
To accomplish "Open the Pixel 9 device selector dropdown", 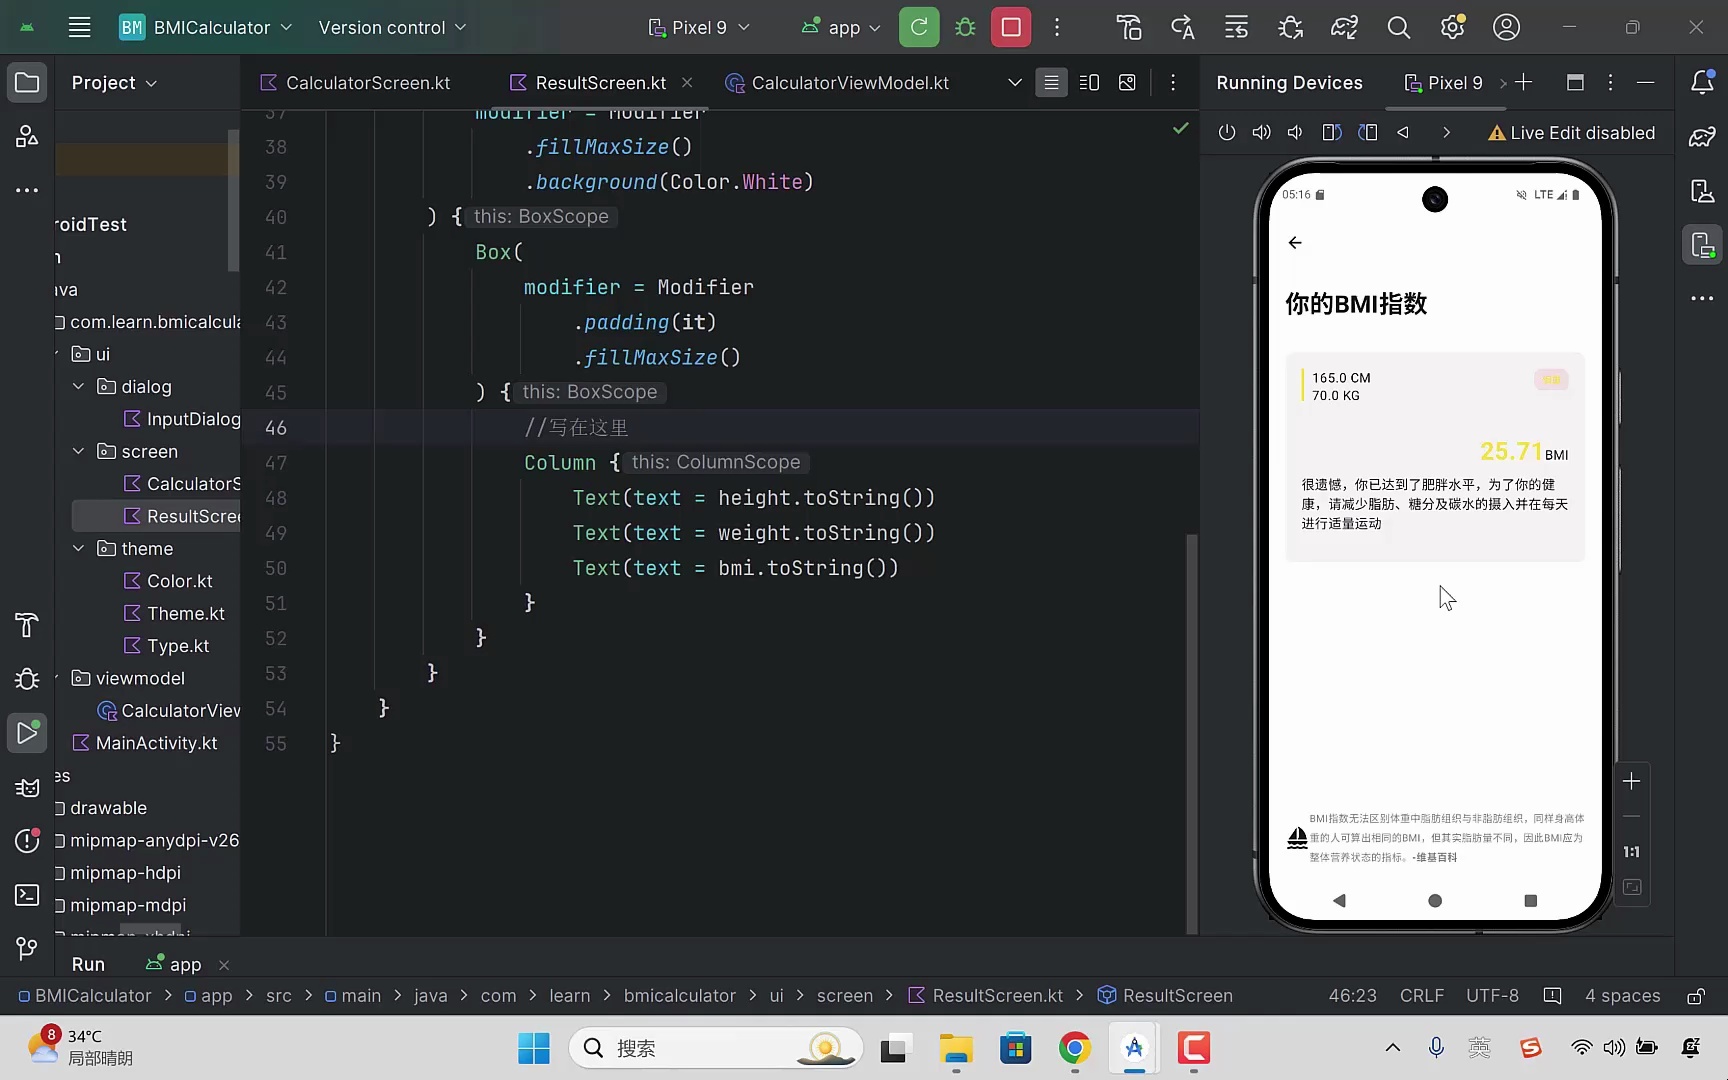I will (700, 27).
